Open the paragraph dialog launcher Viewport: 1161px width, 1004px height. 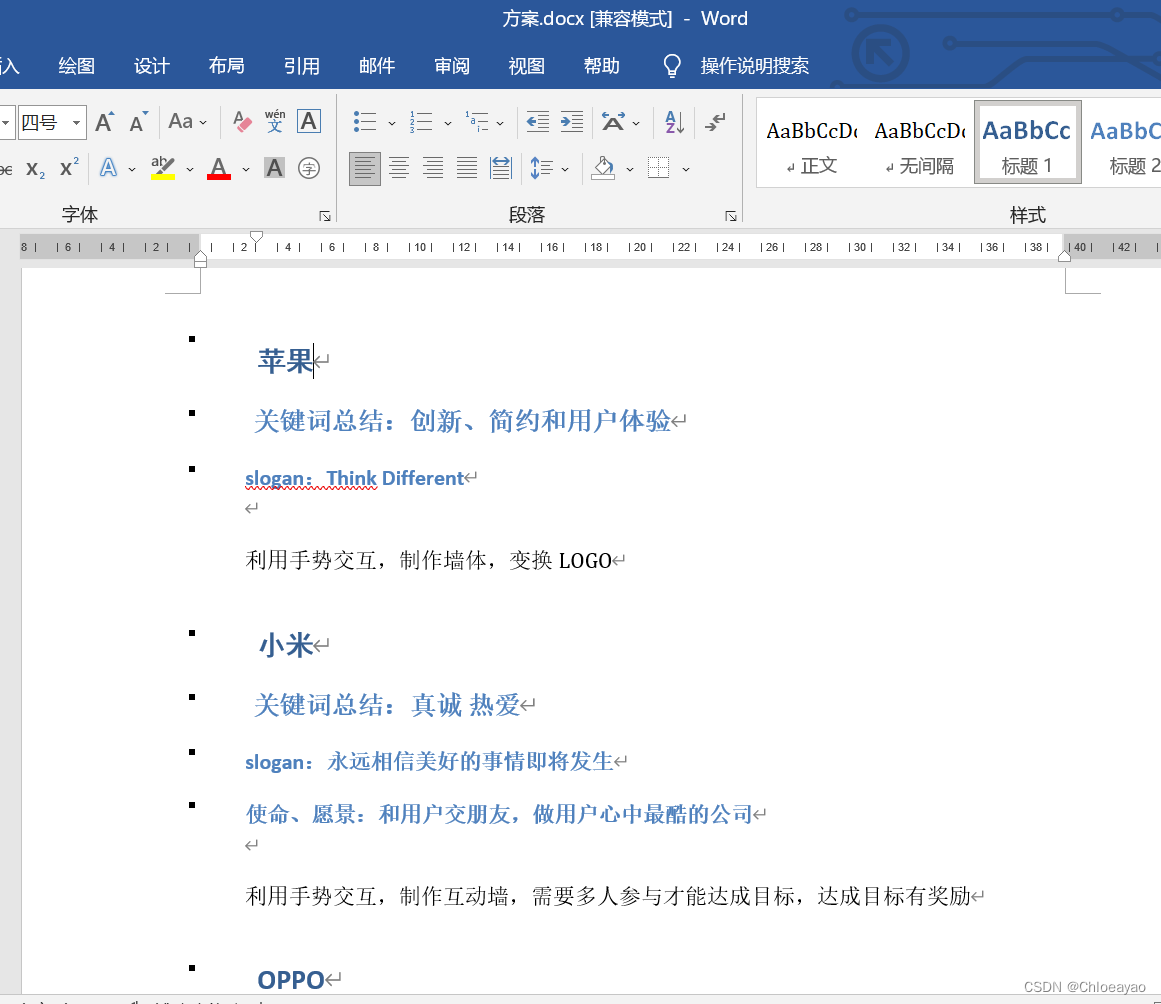[731, 215]
